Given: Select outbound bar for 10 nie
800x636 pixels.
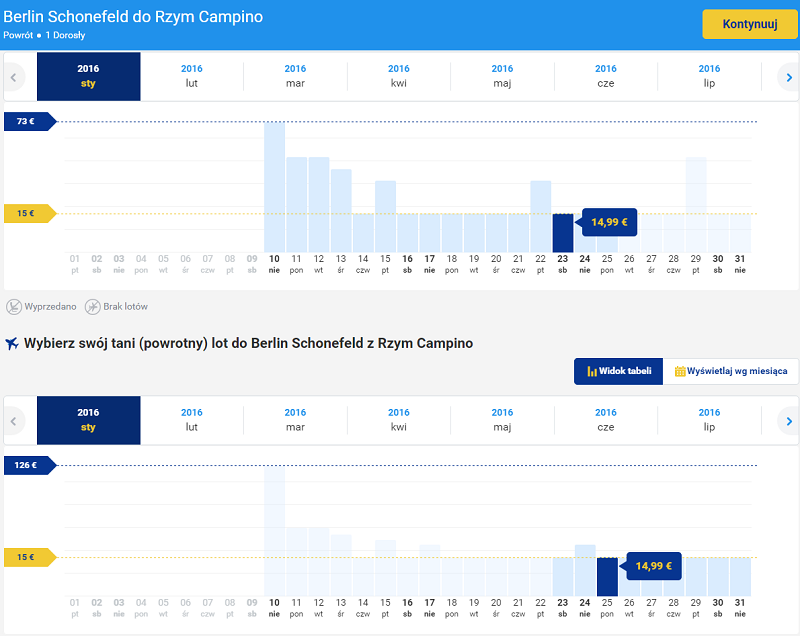Looking at the screenshot, I should pyautogui.click(x=274, y=187).
